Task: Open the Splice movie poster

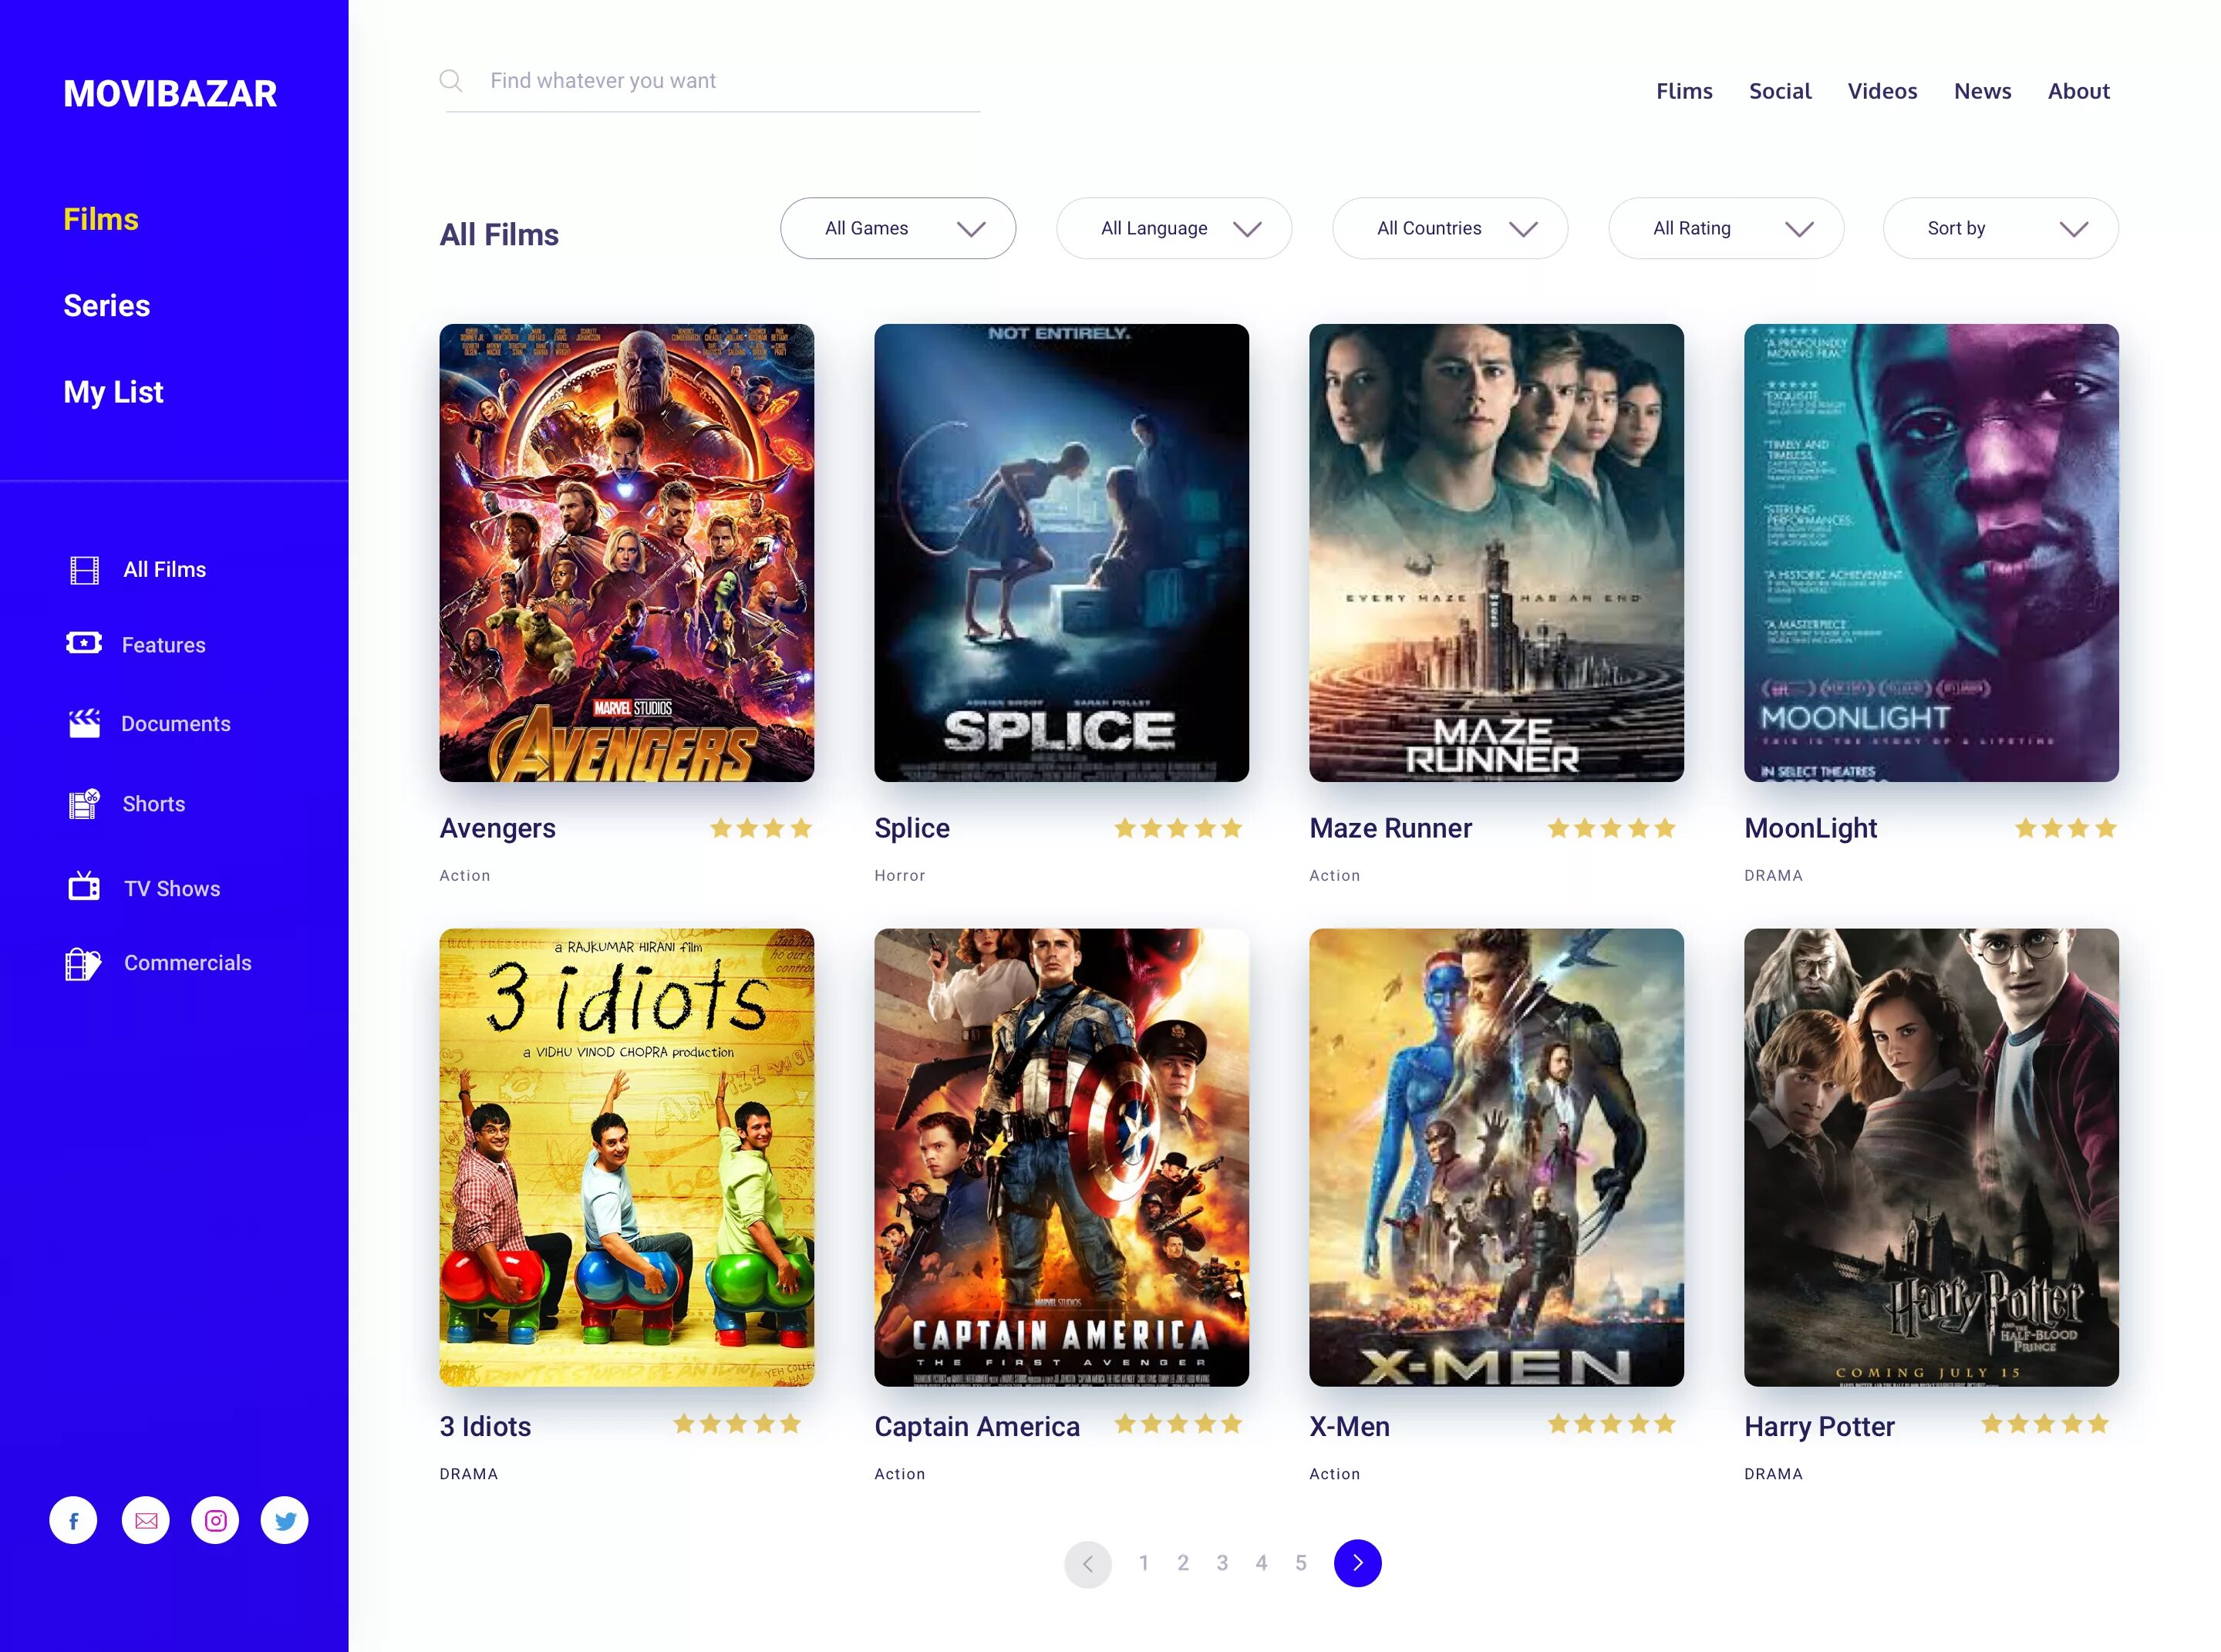Action: click(x=1061, y=553)
